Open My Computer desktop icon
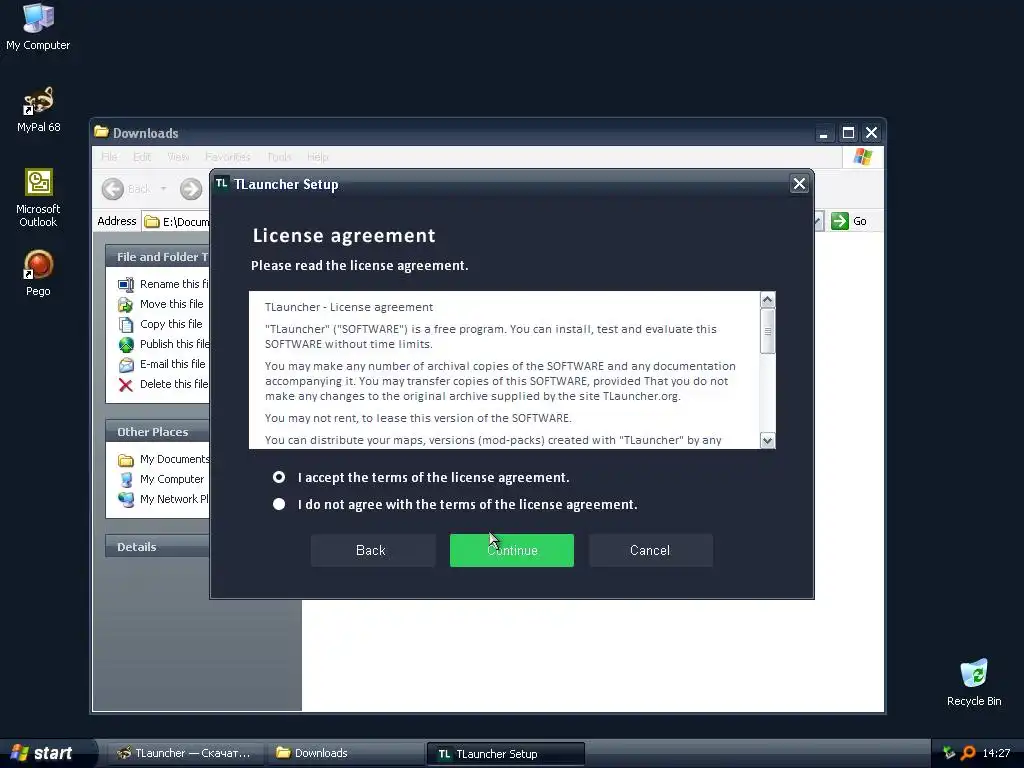The height and width of the screenshot is (768, 1024). point(38,27)
